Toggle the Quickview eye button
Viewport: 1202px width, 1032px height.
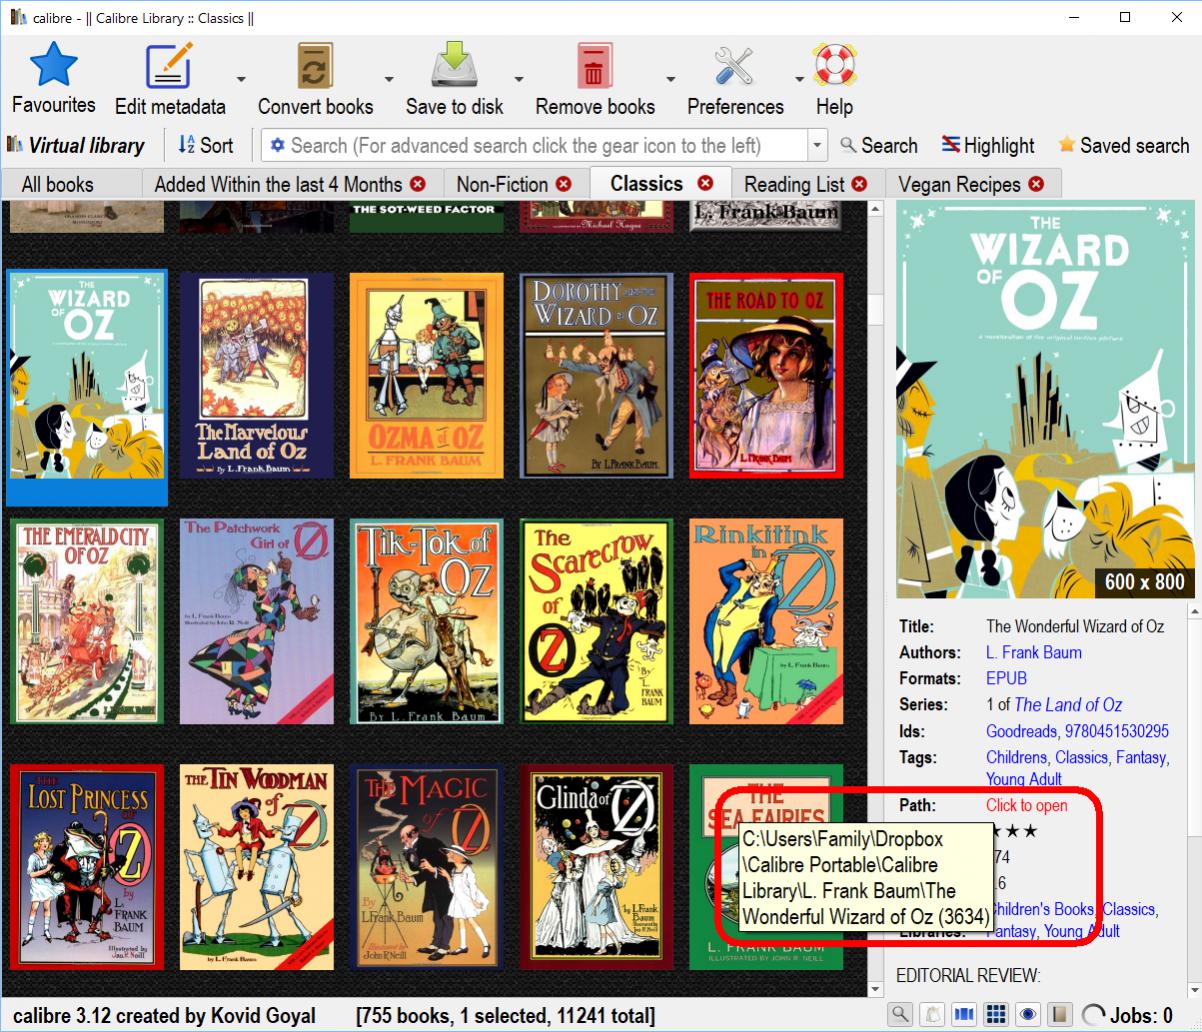click(x=1028, y=1015)
